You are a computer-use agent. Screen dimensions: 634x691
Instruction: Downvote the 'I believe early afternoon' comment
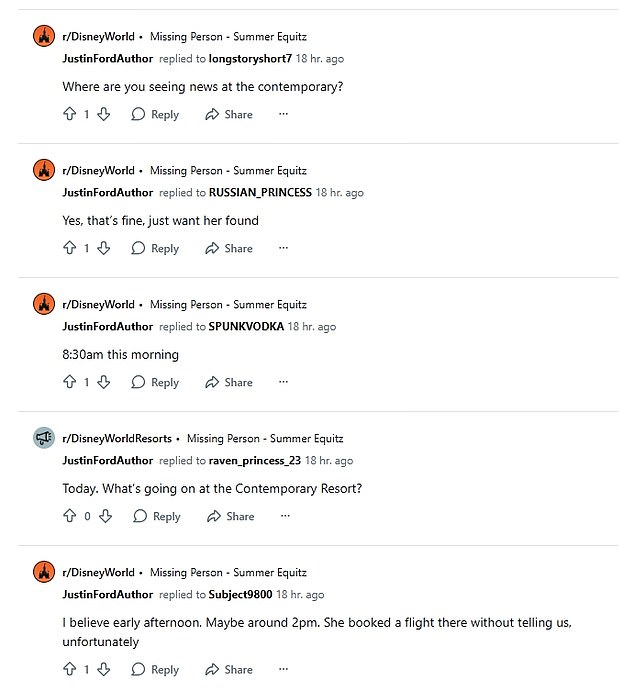pyautogui.click(x=103, y=670)
